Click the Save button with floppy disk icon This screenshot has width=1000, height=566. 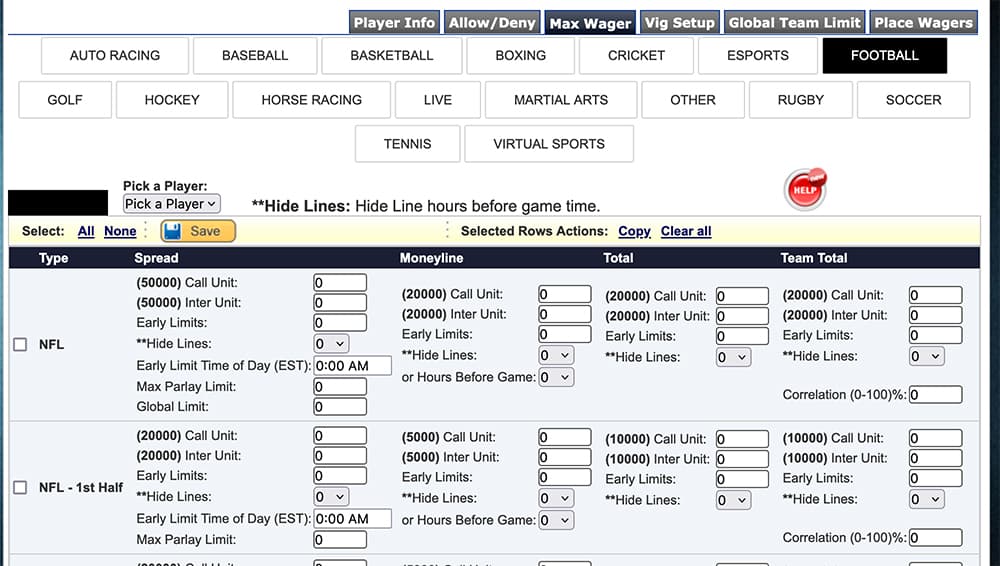tap(198, 231)
